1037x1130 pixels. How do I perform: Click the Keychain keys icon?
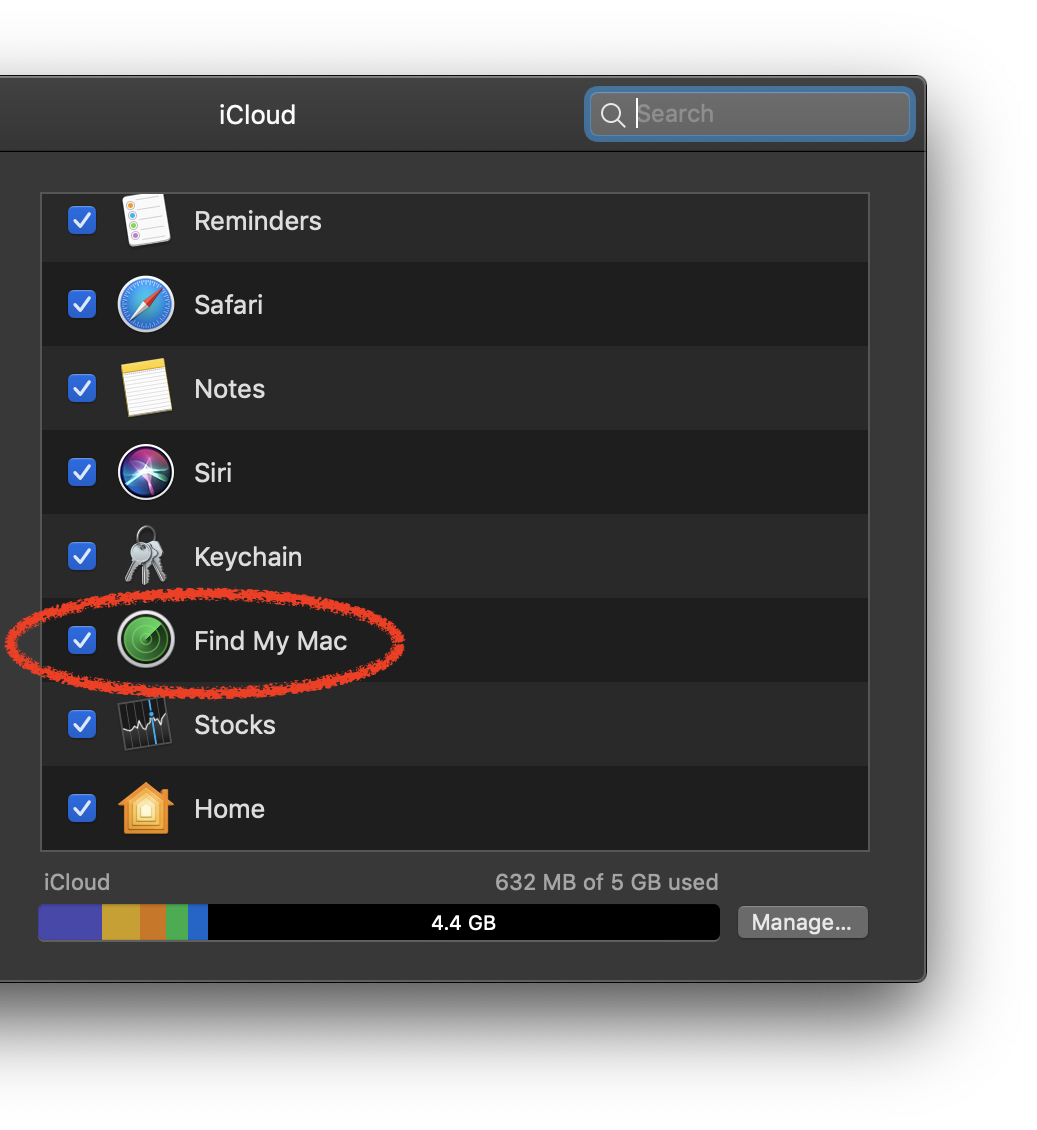[x=146, y=556]
